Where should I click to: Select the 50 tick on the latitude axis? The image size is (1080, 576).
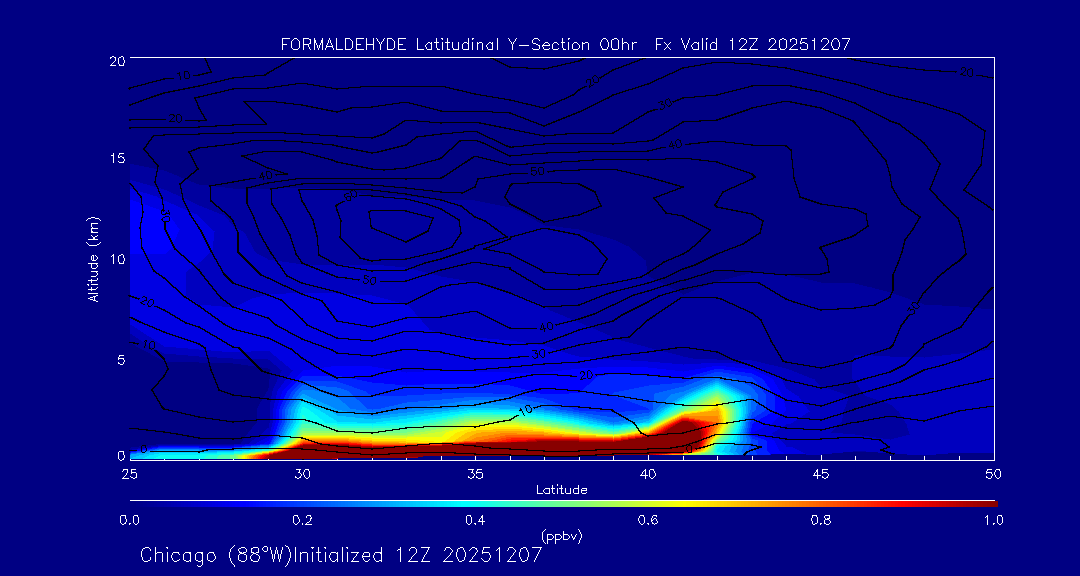(994, 473)
